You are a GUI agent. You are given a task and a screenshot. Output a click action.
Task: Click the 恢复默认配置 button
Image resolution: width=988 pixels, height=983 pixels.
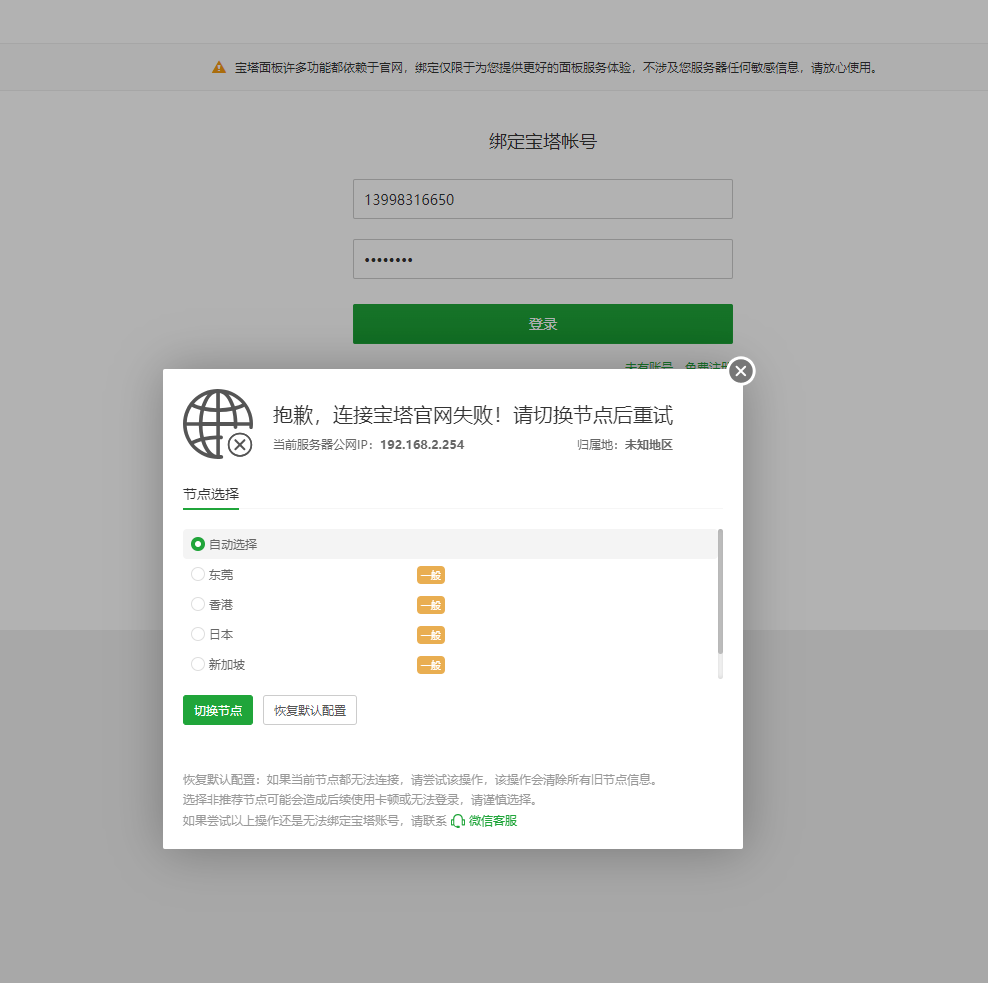click(x=310, y=710)
